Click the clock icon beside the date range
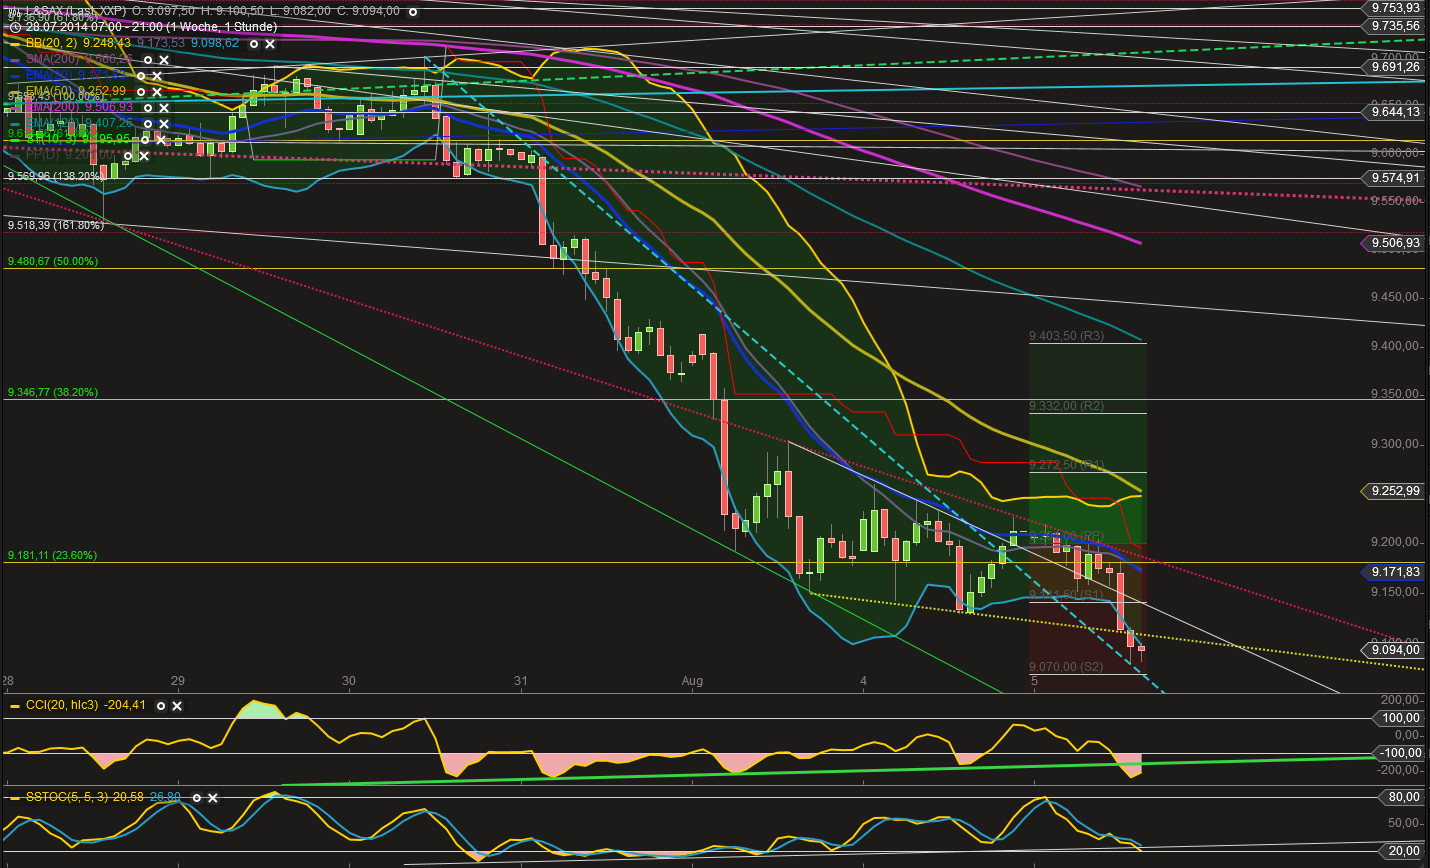The image size is (1430, 868). 15,27
